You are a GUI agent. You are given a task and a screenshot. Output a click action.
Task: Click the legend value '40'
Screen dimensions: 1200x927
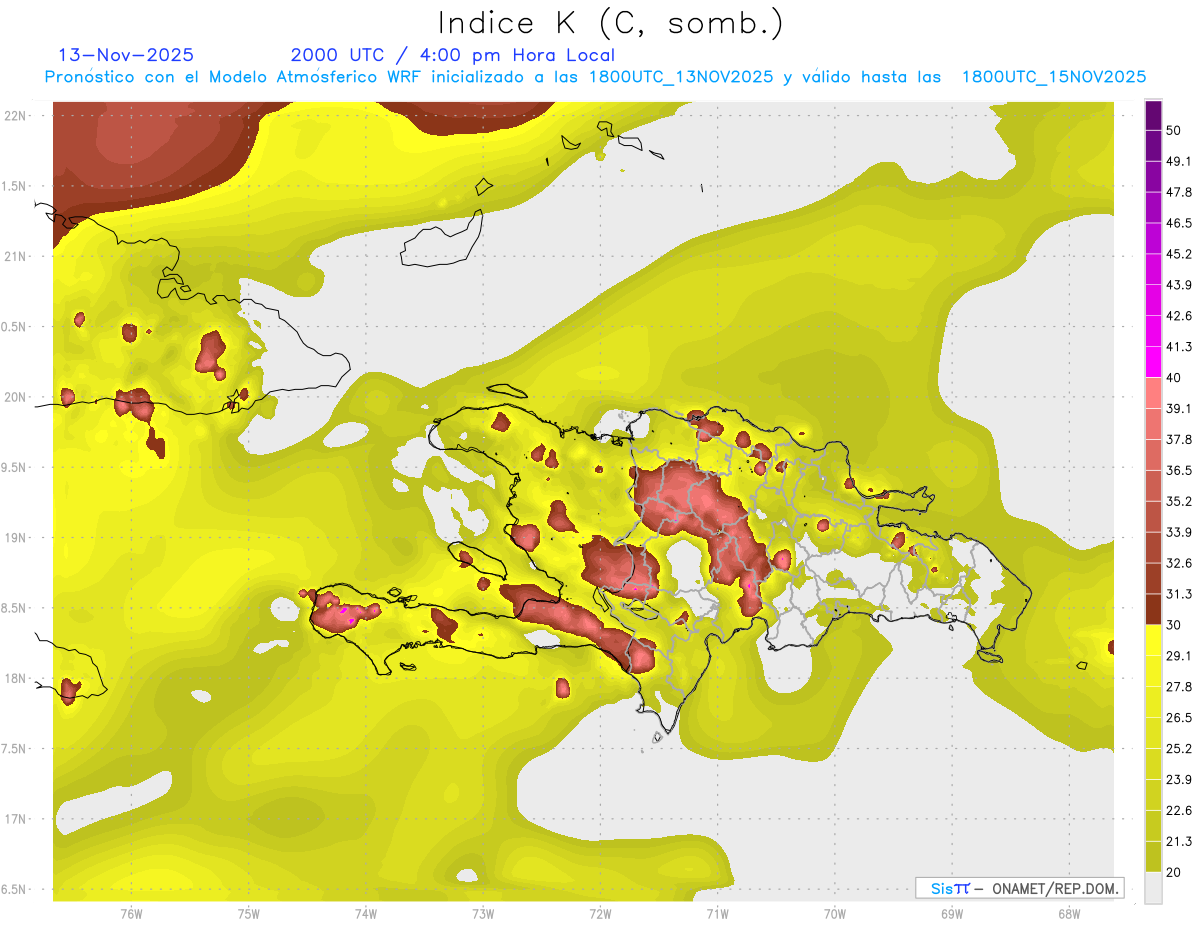coord(1174,378)
